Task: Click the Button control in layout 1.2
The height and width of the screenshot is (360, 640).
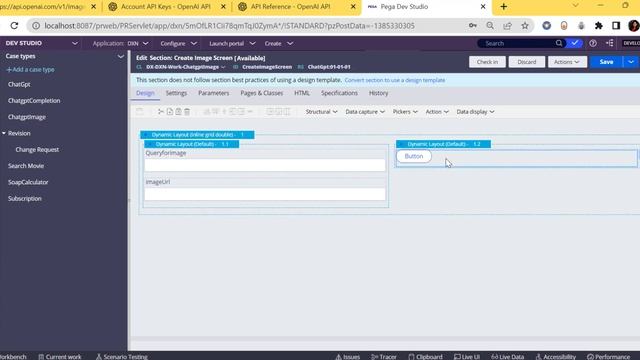Action: [414, 156]
